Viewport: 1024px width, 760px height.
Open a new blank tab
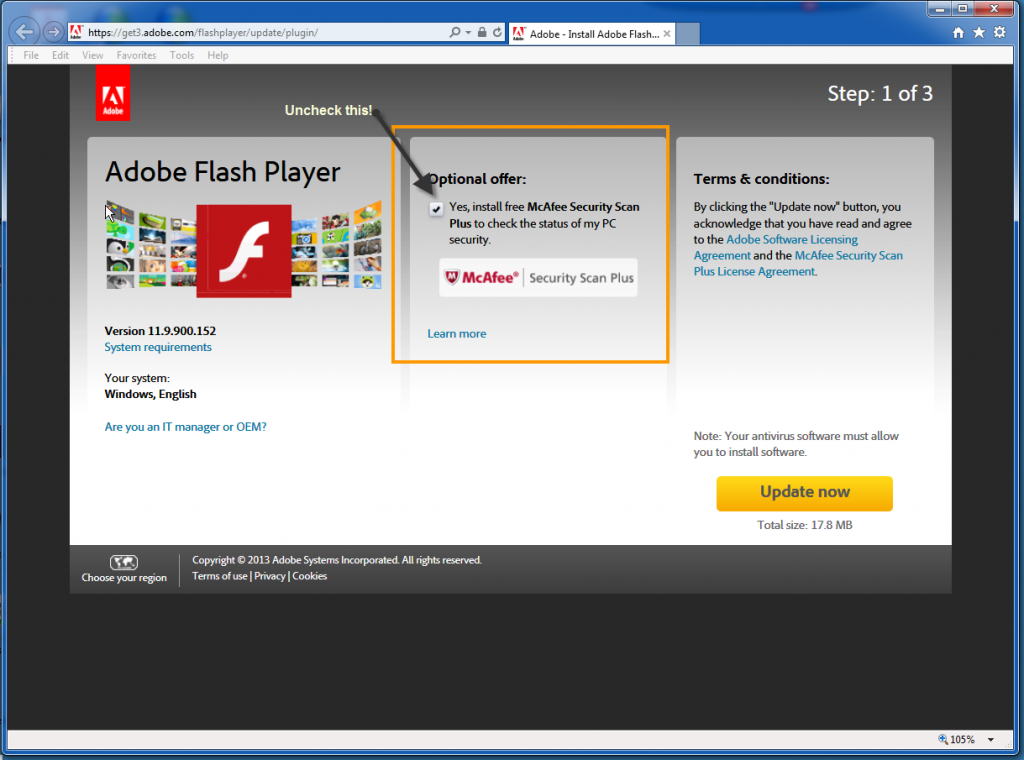tap(688, 33)
